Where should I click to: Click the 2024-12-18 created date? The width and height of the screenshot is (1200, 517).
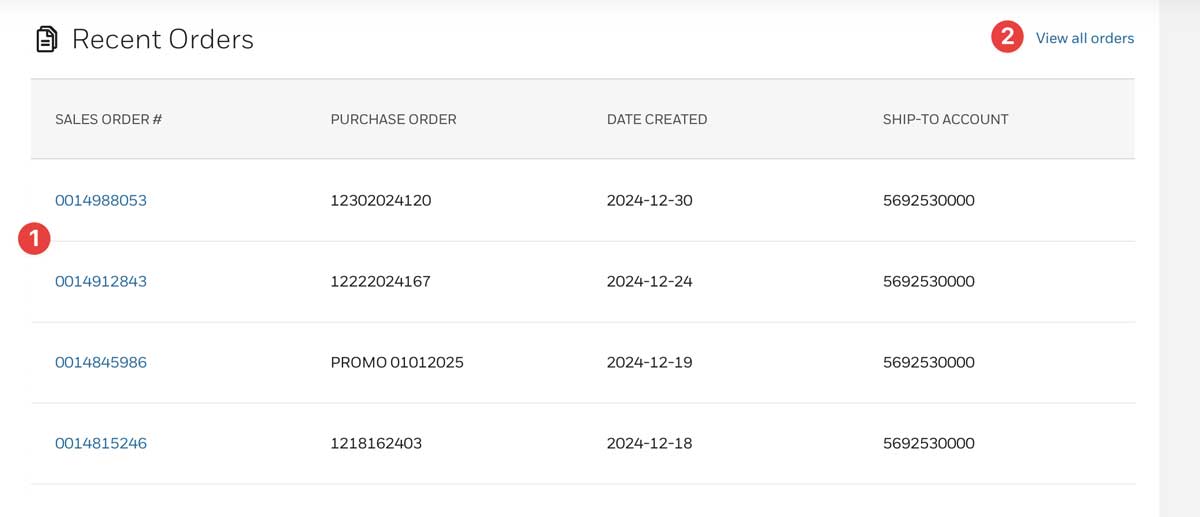(650, 443)
